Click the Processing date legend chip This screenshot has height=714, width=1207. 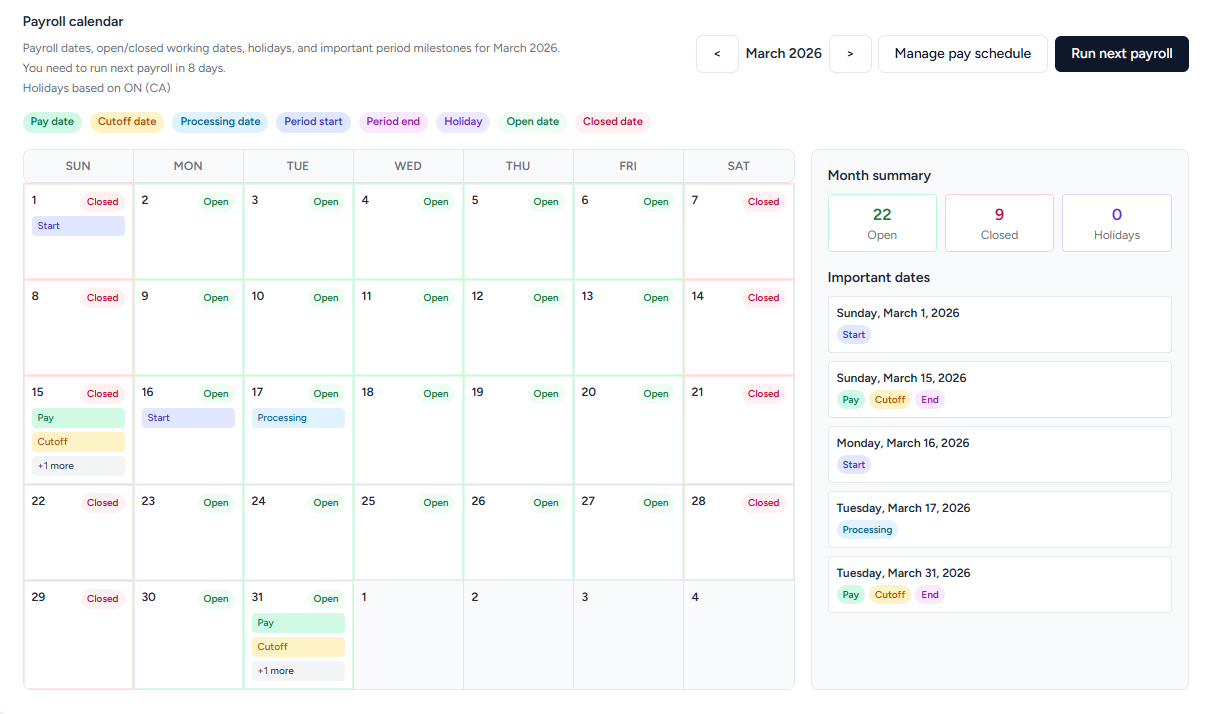(220, 122)
